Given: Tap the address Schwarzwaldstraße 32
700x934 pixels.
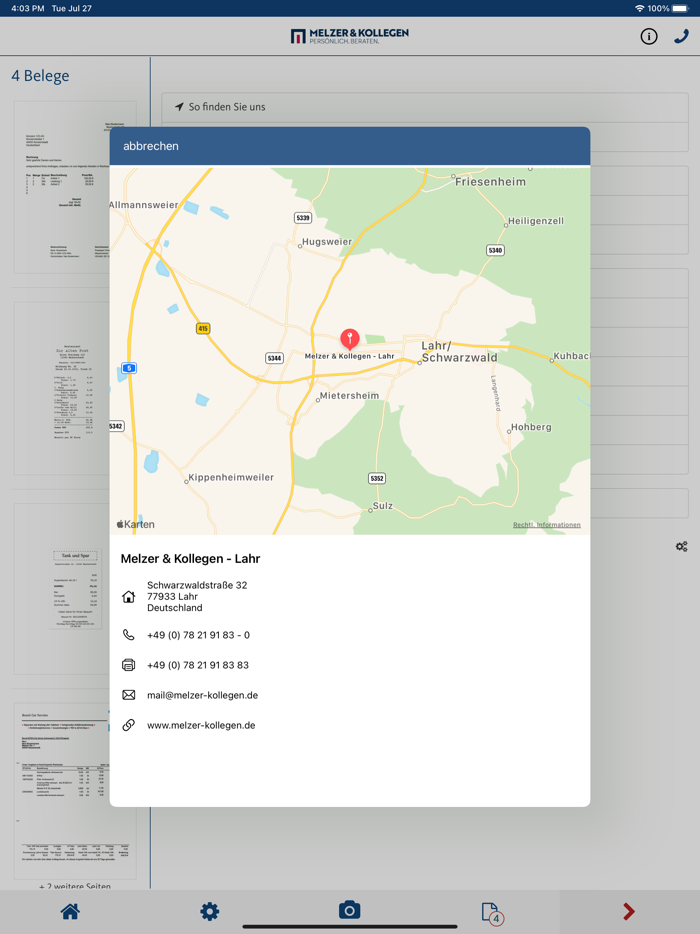Looking at the screenshot, I should 197,585.
